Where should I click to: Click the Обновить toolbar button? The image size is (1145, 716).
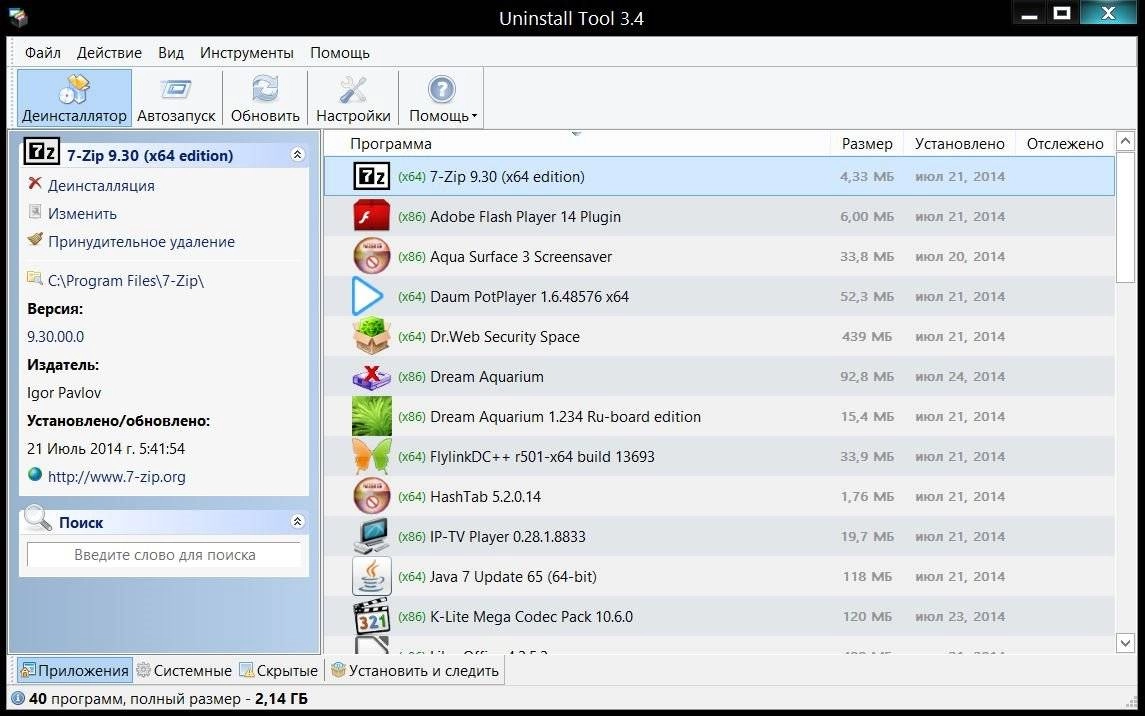pos(265,99)
